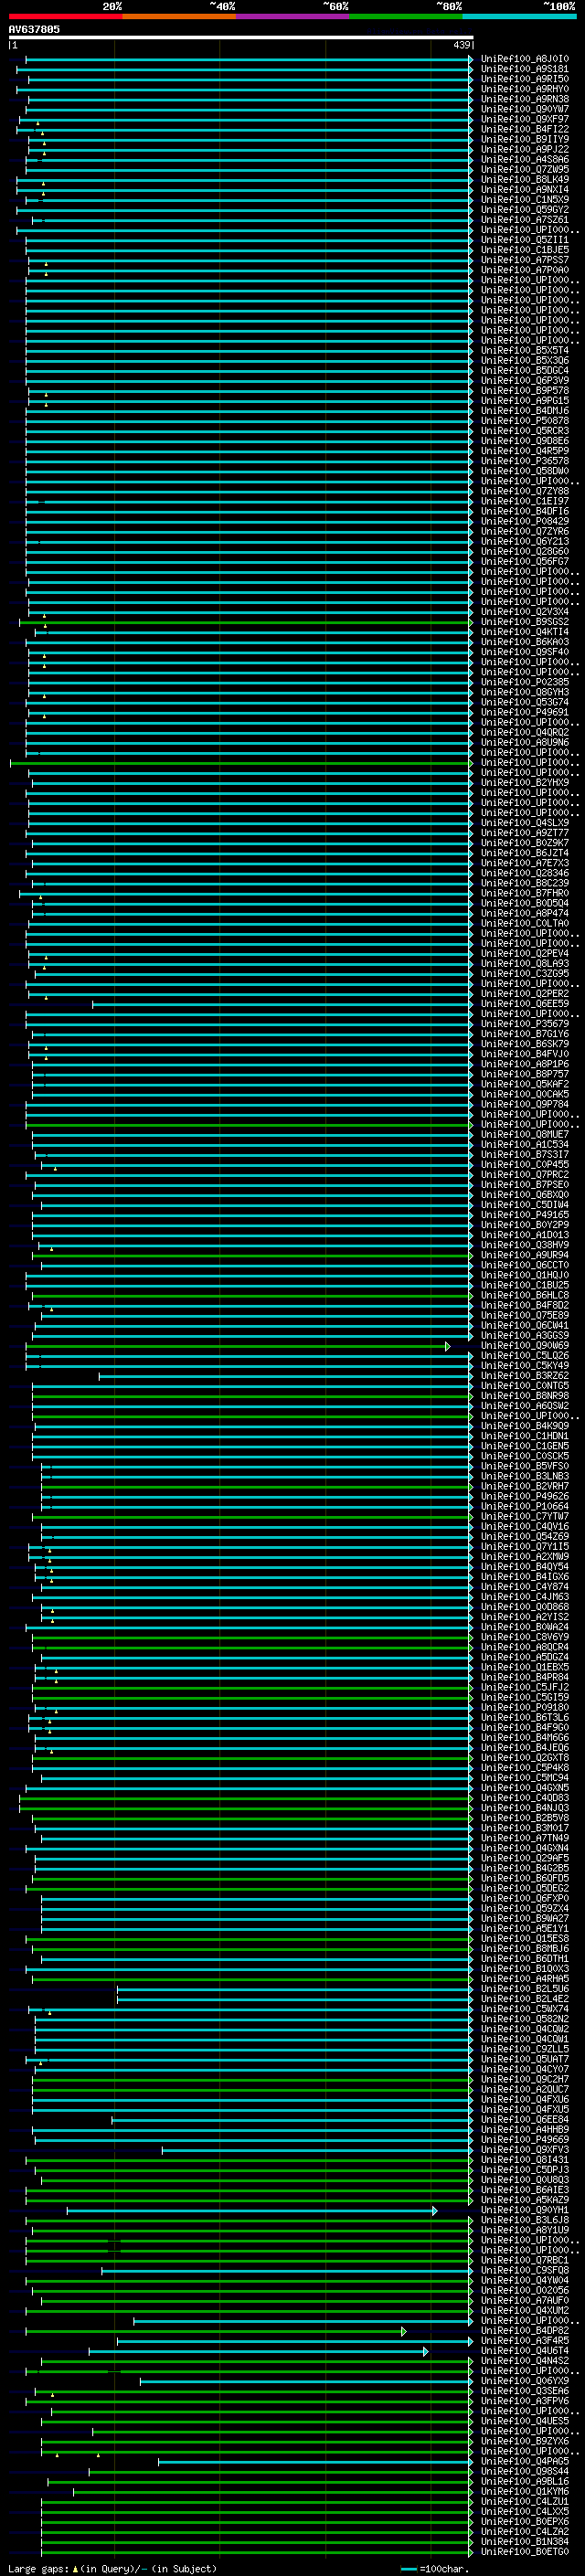Click the UniRef100_B2L5U6 label
Viewport: 585px width, 2576px height.
[x=525, y=1988]
